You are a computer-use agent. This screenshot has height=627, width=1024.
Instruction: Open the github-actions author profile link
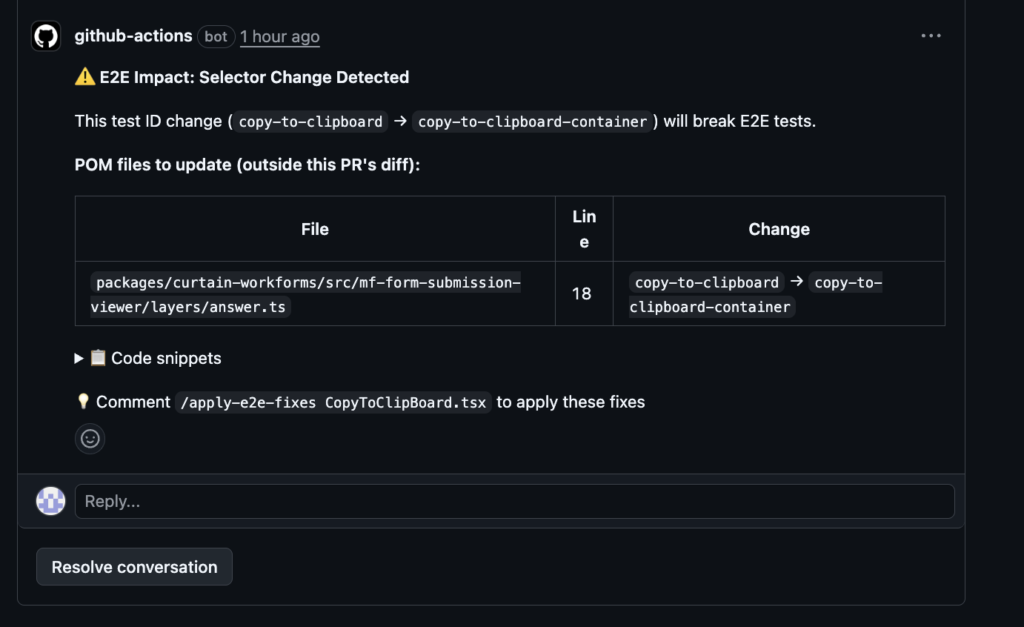[x=133, y=36]
